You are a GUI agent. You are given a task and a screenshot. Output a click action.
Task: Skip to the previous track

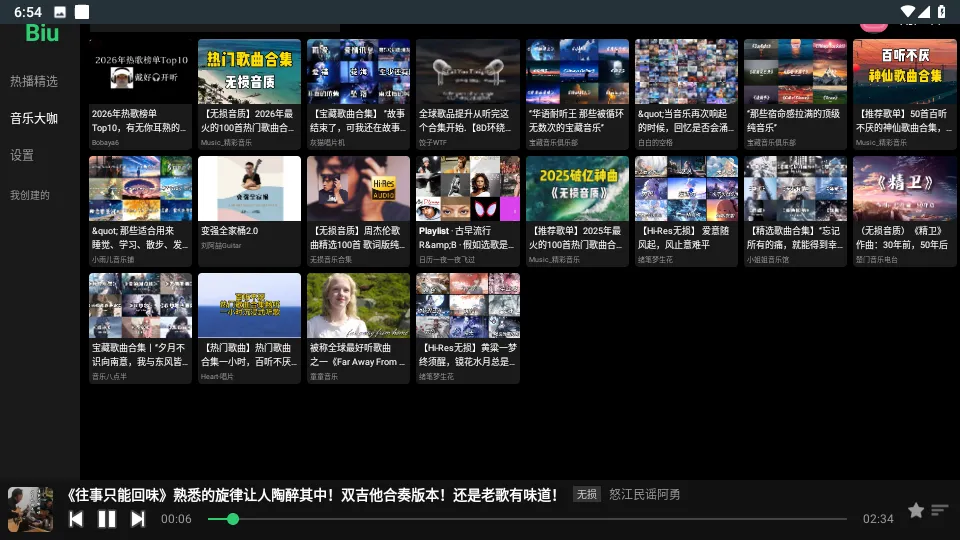(x=76, y=519)
